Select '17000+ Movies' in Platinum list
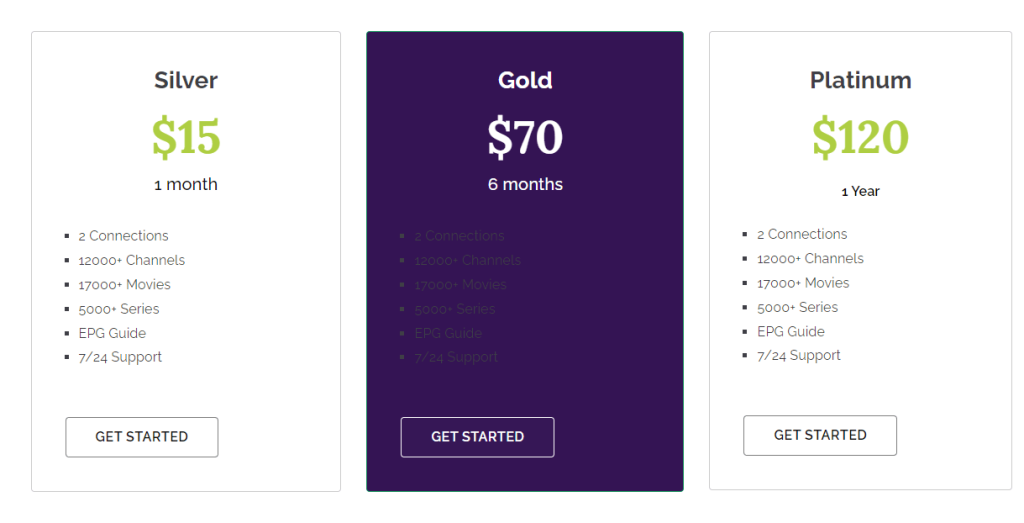This screenshot has width=1024, height=523. point(803,283)
